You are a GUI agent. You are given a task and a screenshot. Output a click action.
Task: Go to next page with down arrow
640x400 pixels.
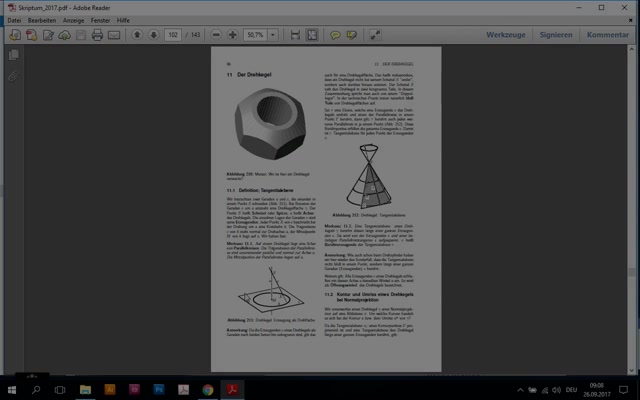click(x=153, y=35)
